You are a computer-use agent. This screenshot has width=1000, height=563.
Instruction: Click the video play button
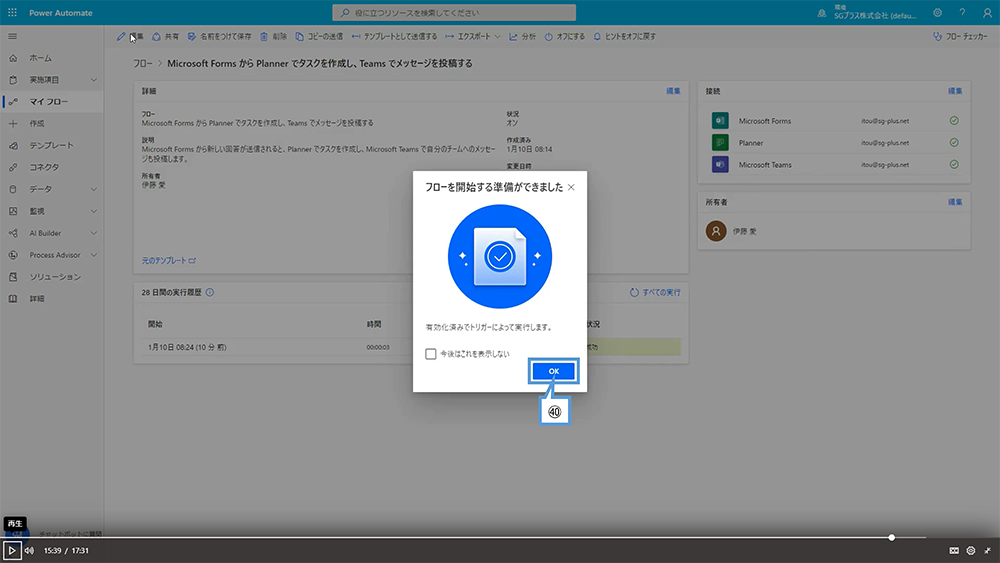[11, 550]
